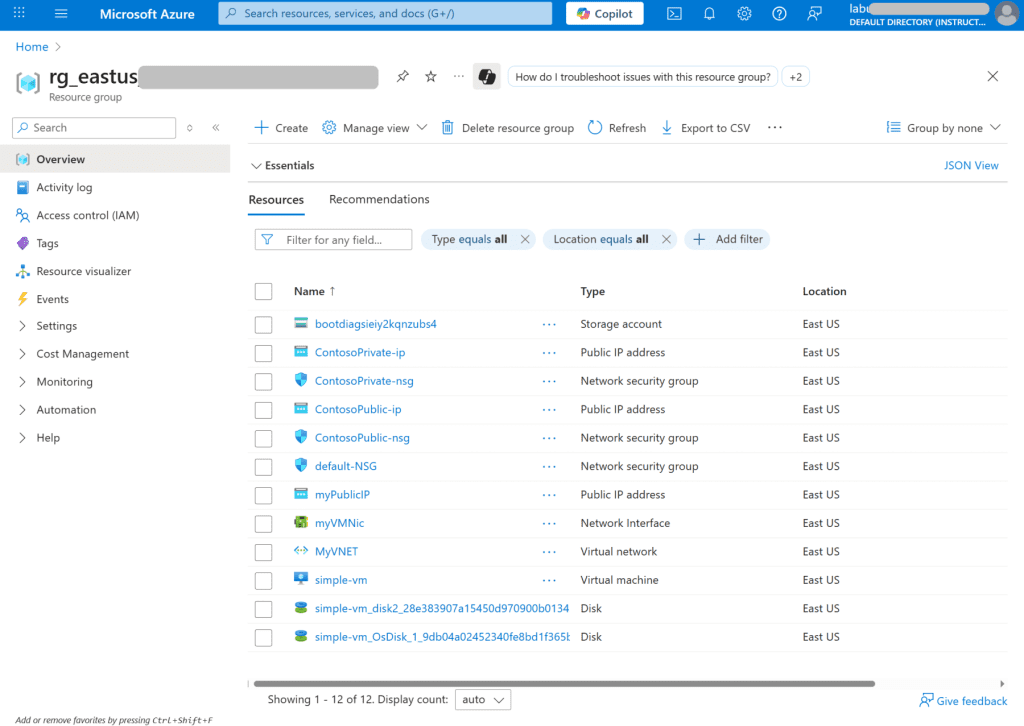This screenshot has height=726, width=1024.
Task: Switch to the Recommendations tab
Action: (379, 200)
